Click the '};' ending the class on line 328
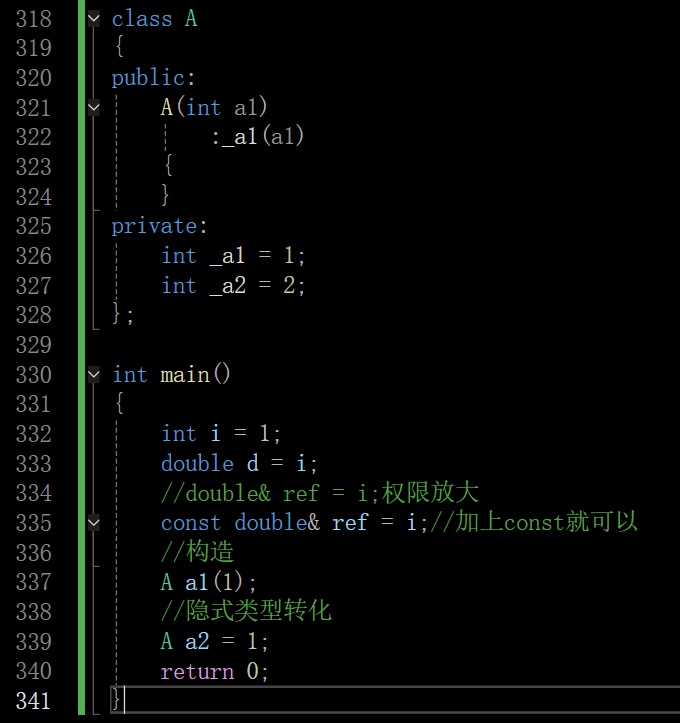Viewport: 680px width, 723px height. [123, 314]
